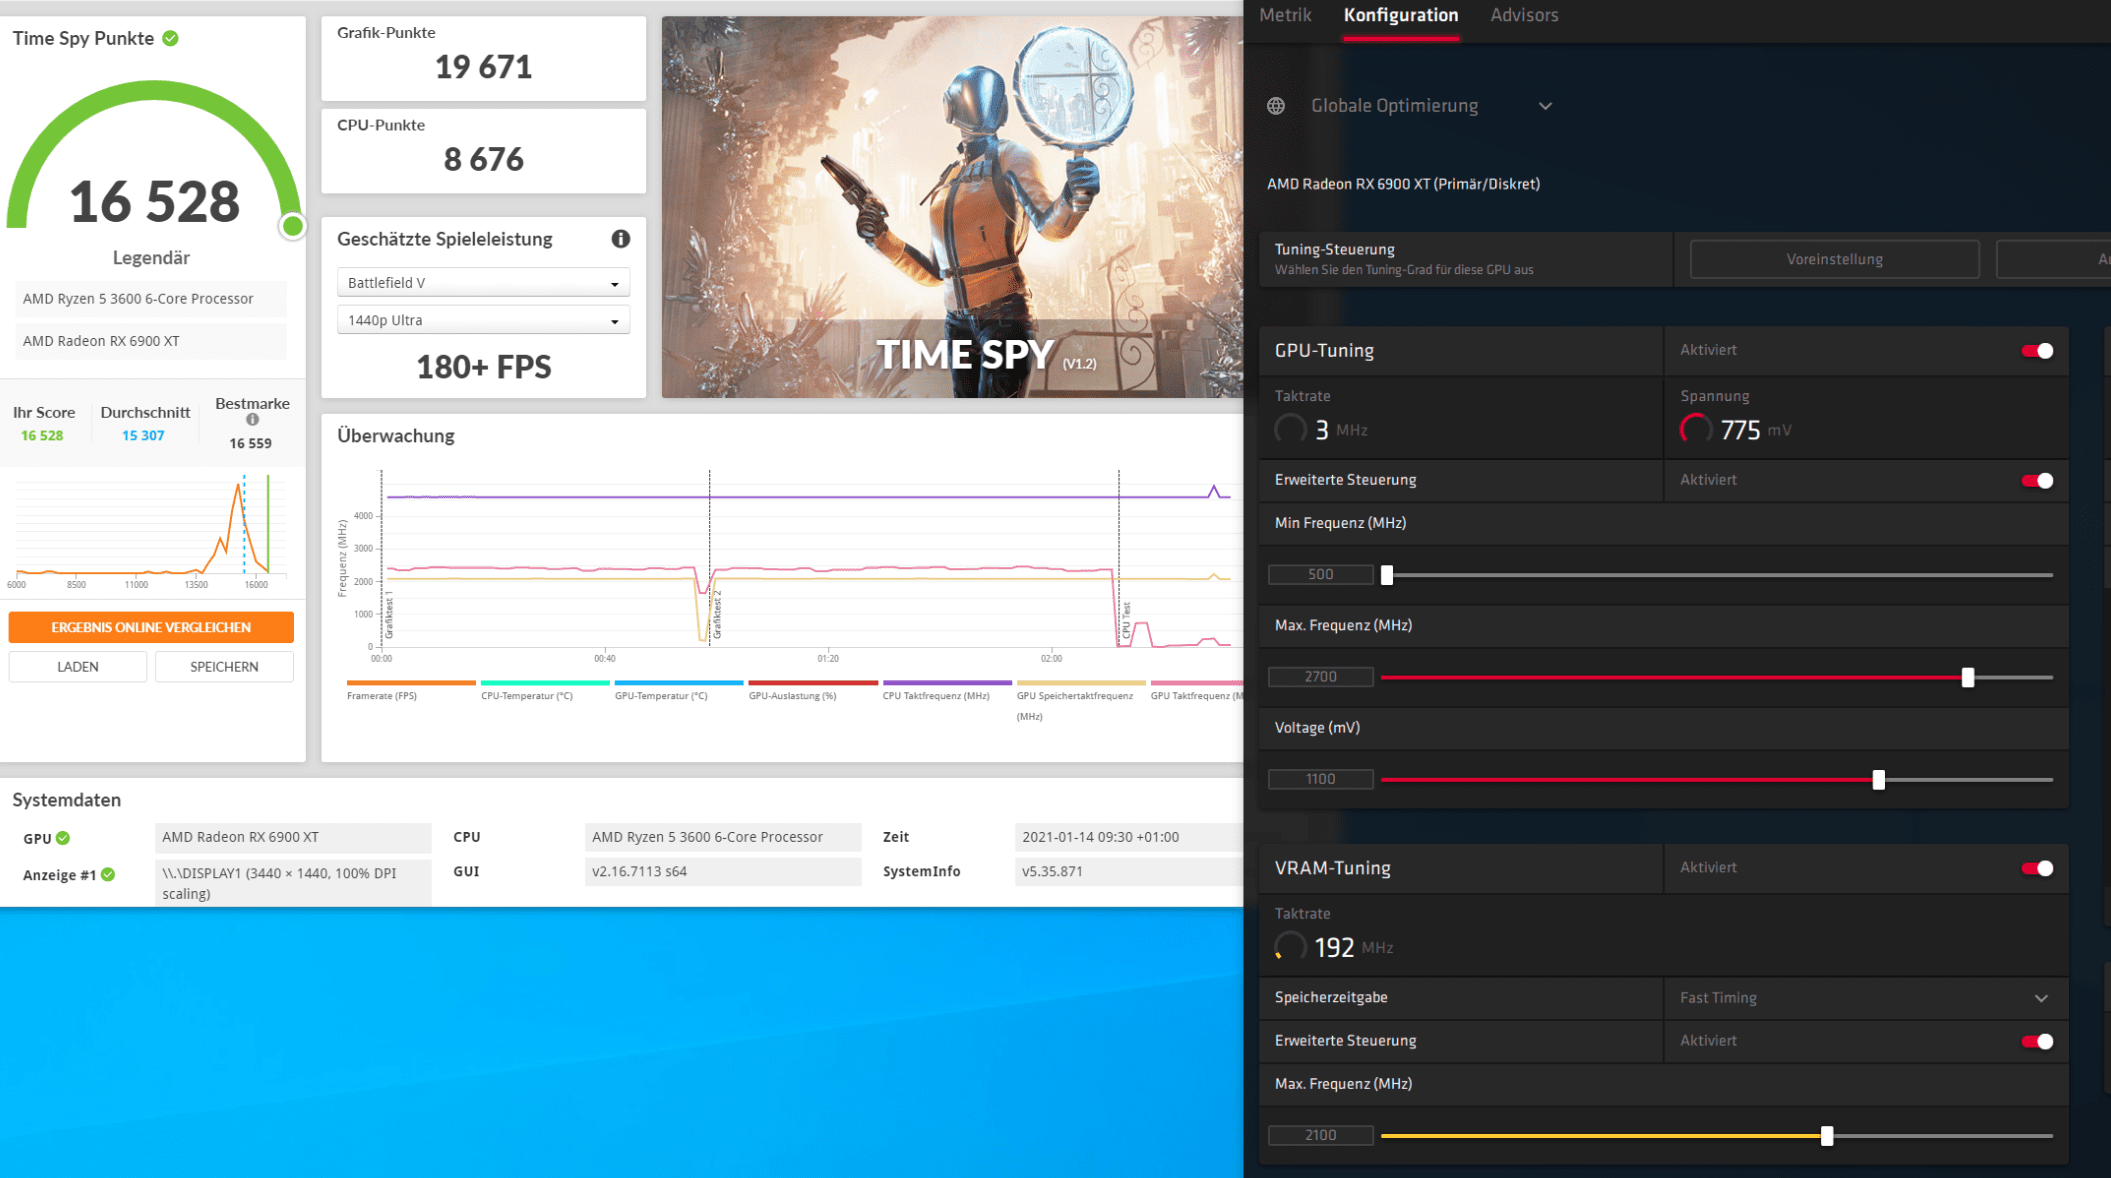Screen dimensions: 2111x1178
Task: Click the Ihr Score value 16 528
Action: click(42, 436)
